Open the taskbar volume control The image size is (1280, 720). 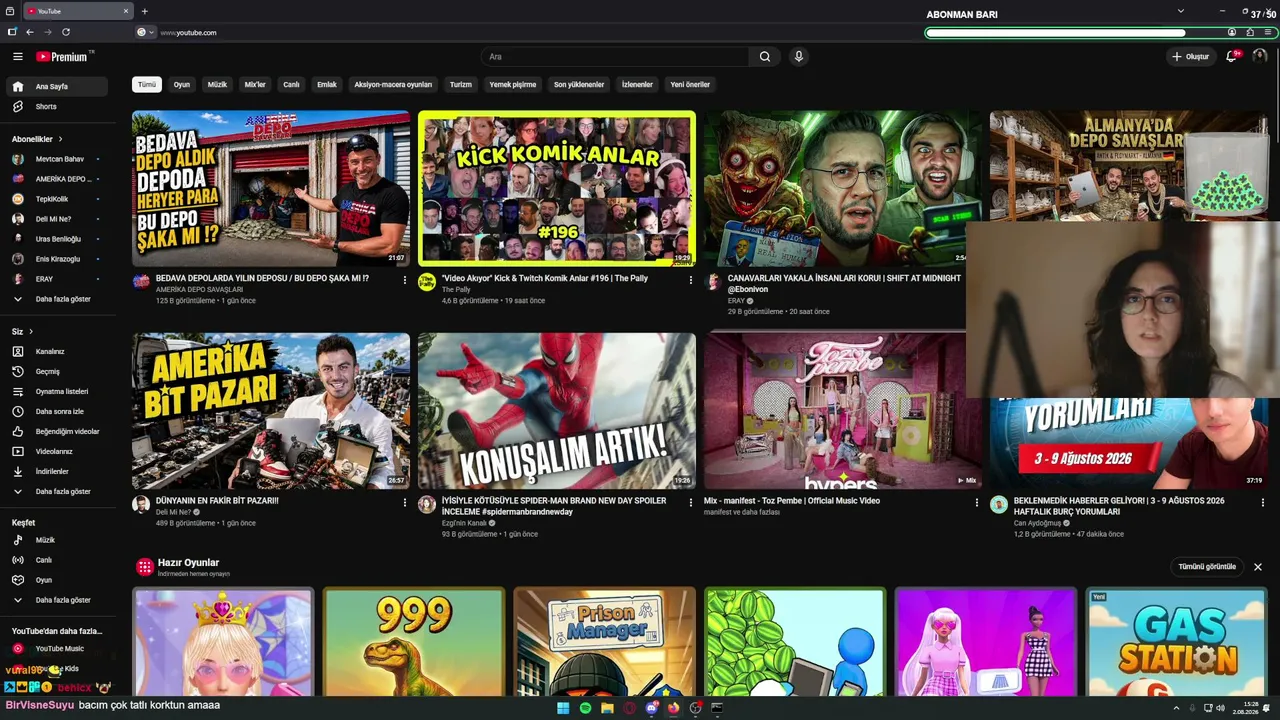tap(1221, 708)
